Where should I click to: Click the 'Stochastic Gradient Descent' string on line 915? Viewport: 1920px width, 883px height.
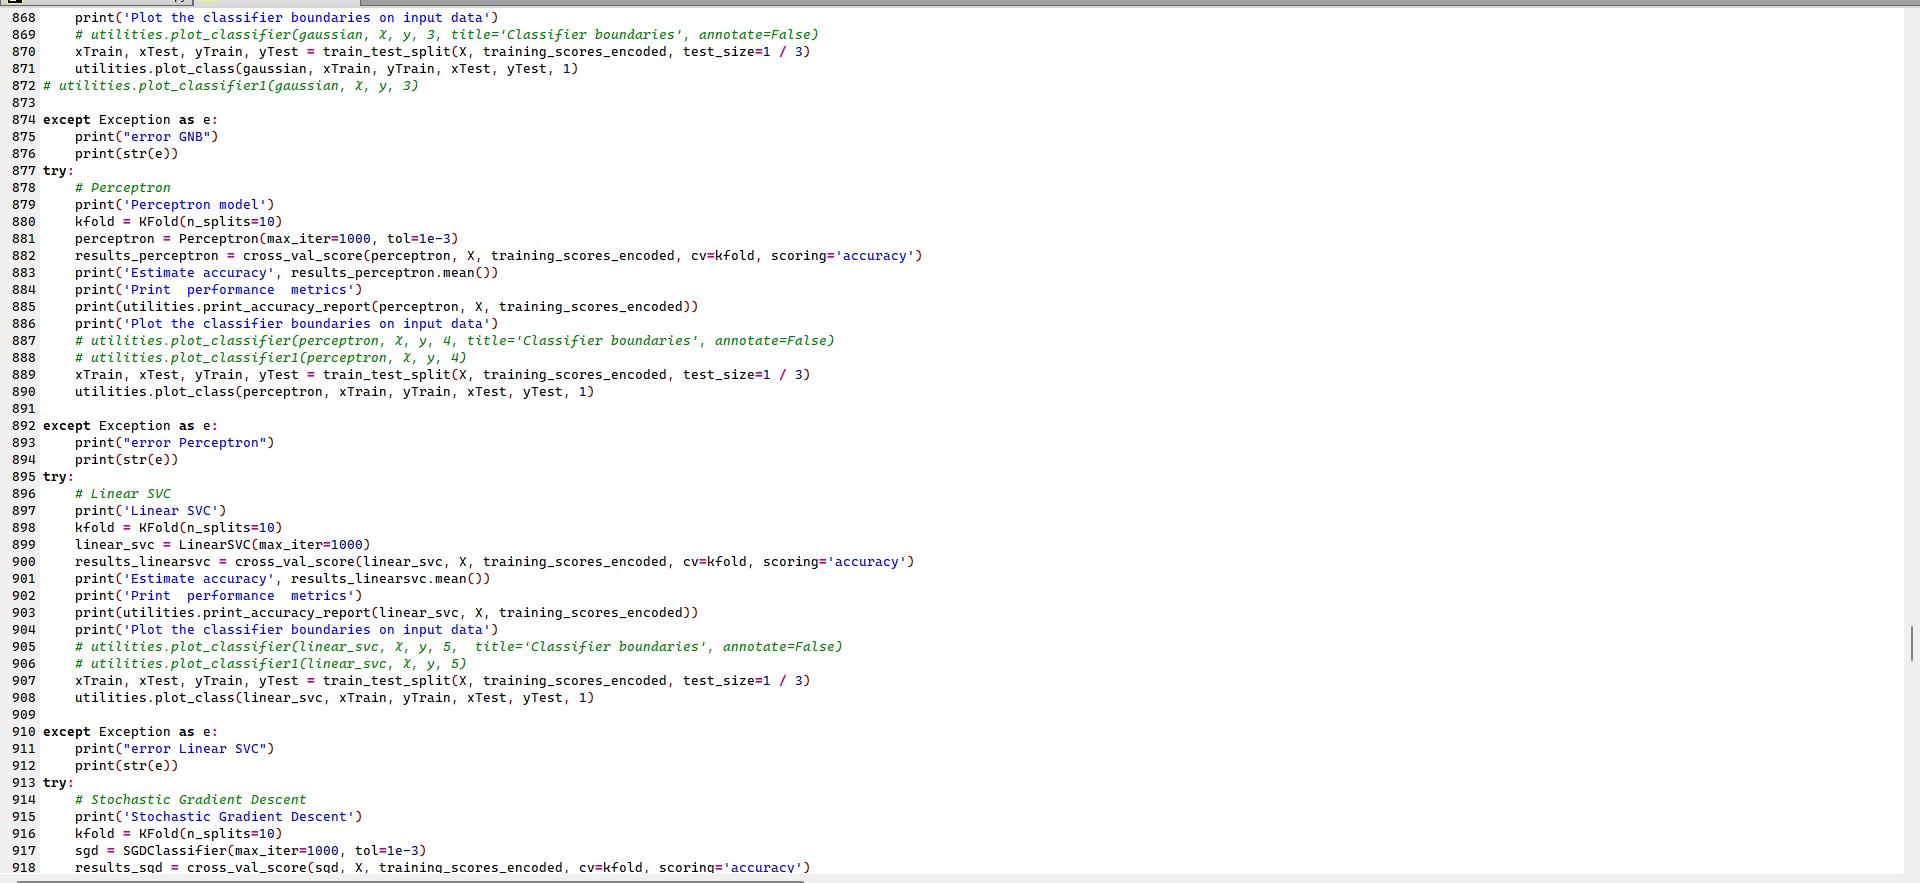click(239, 817)
